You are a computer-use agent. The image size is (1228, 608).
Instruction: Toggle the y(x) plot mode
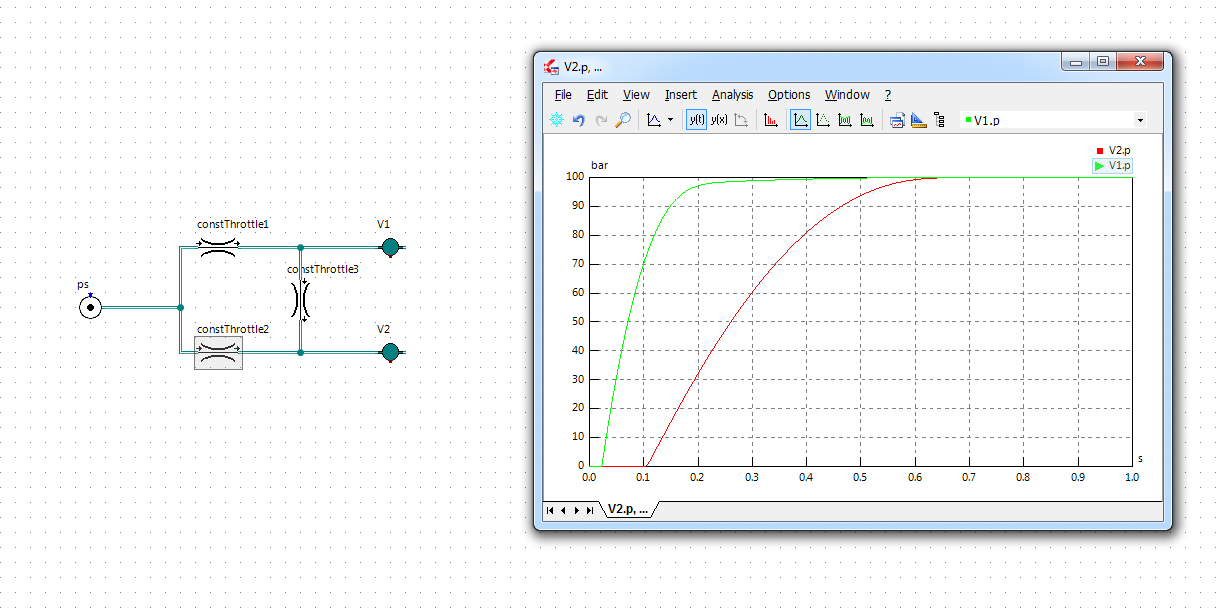click(x=719, y=120)
